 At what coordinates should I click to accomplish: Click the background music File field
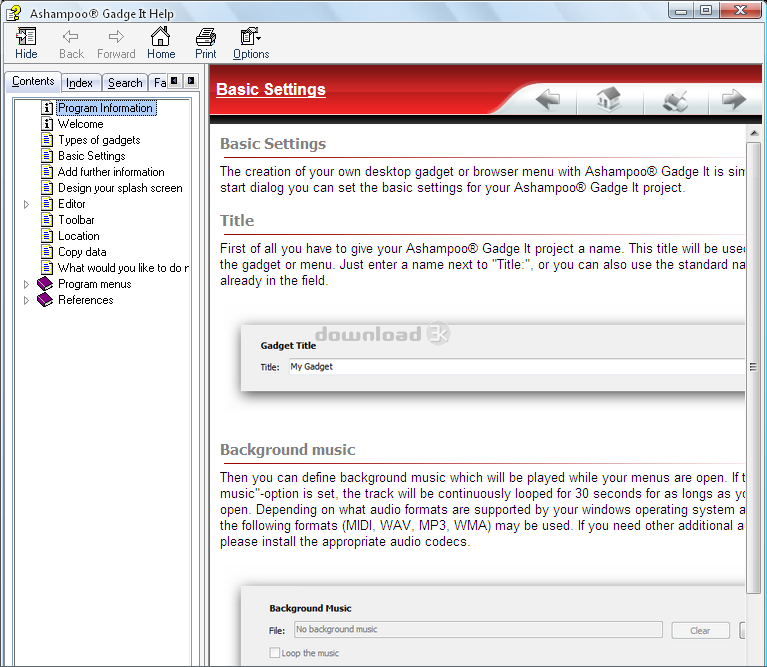[x=478, y=629]
